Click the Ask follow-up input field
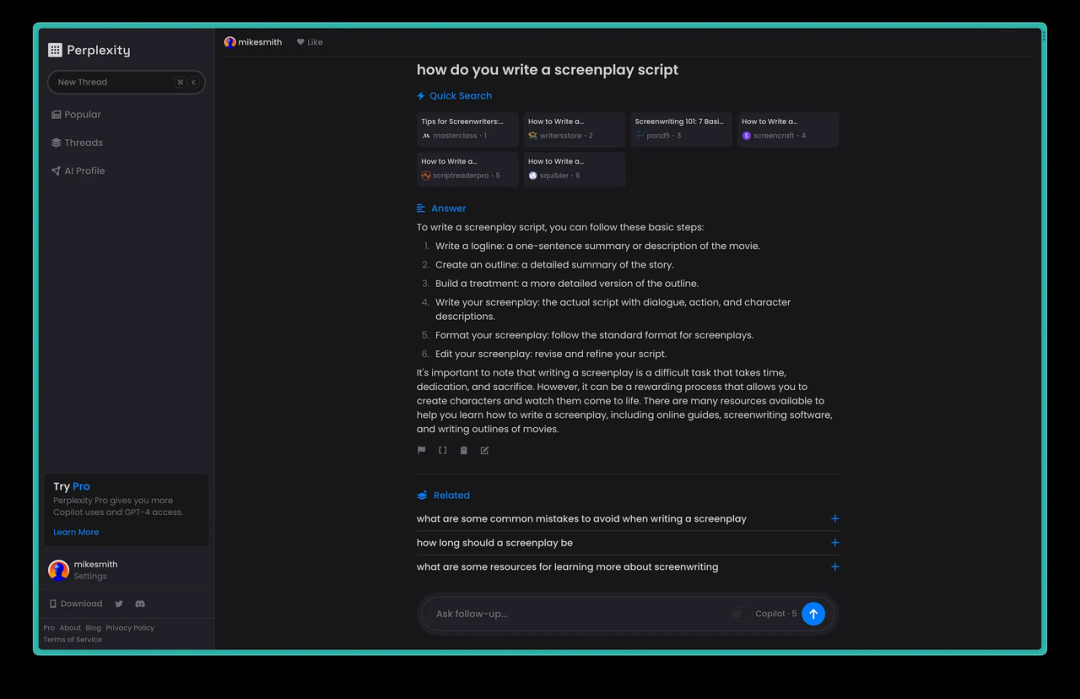1080x699 pixels. (575, 614)
